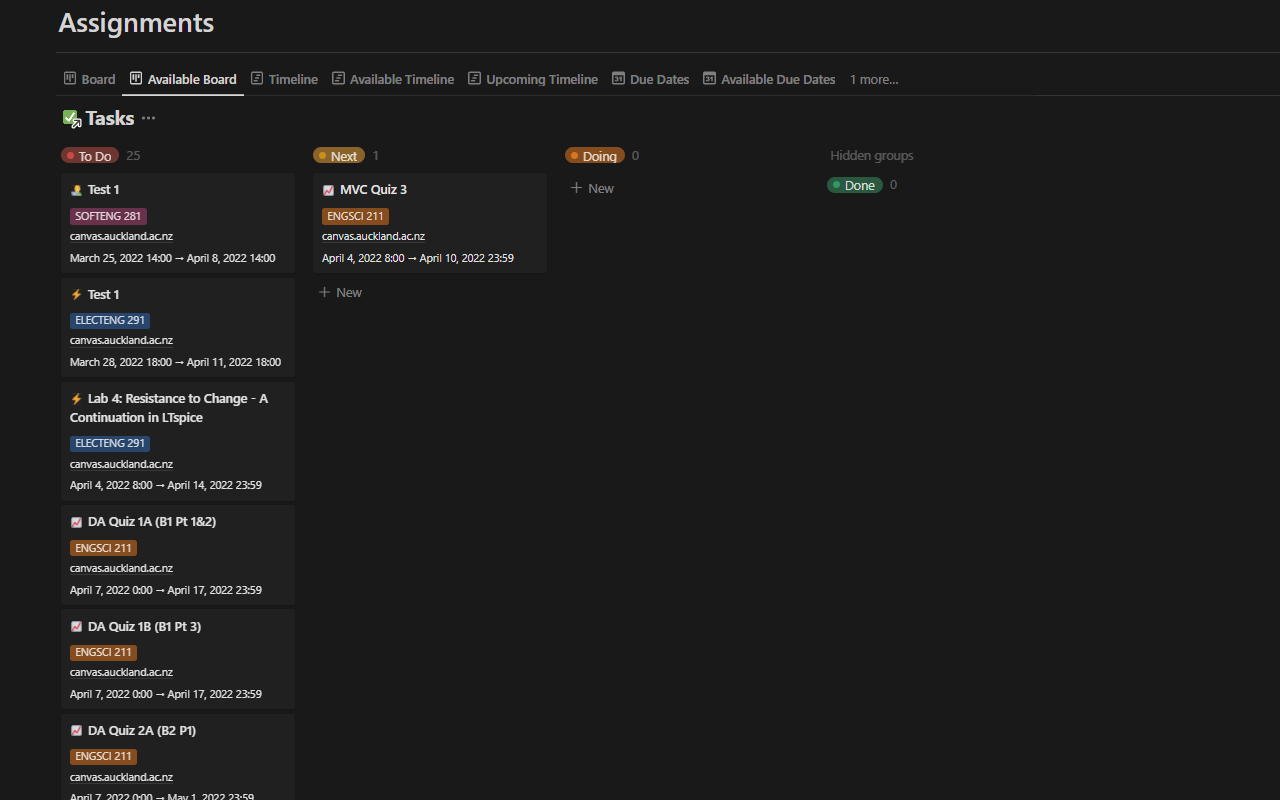This screenshot has height=800, width=1280.
Task: Add new card under Next column
Action: pos(340,292)
